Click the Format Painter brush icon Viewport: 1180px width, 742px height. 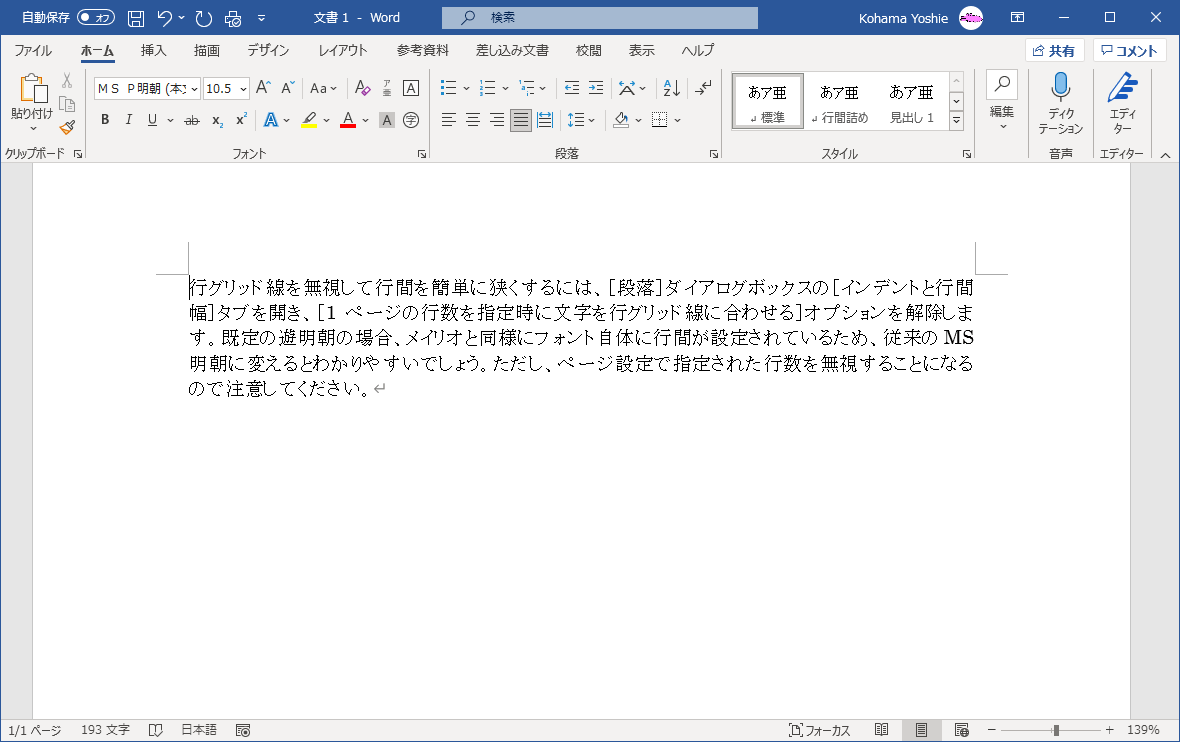click(x=67, y=127)
